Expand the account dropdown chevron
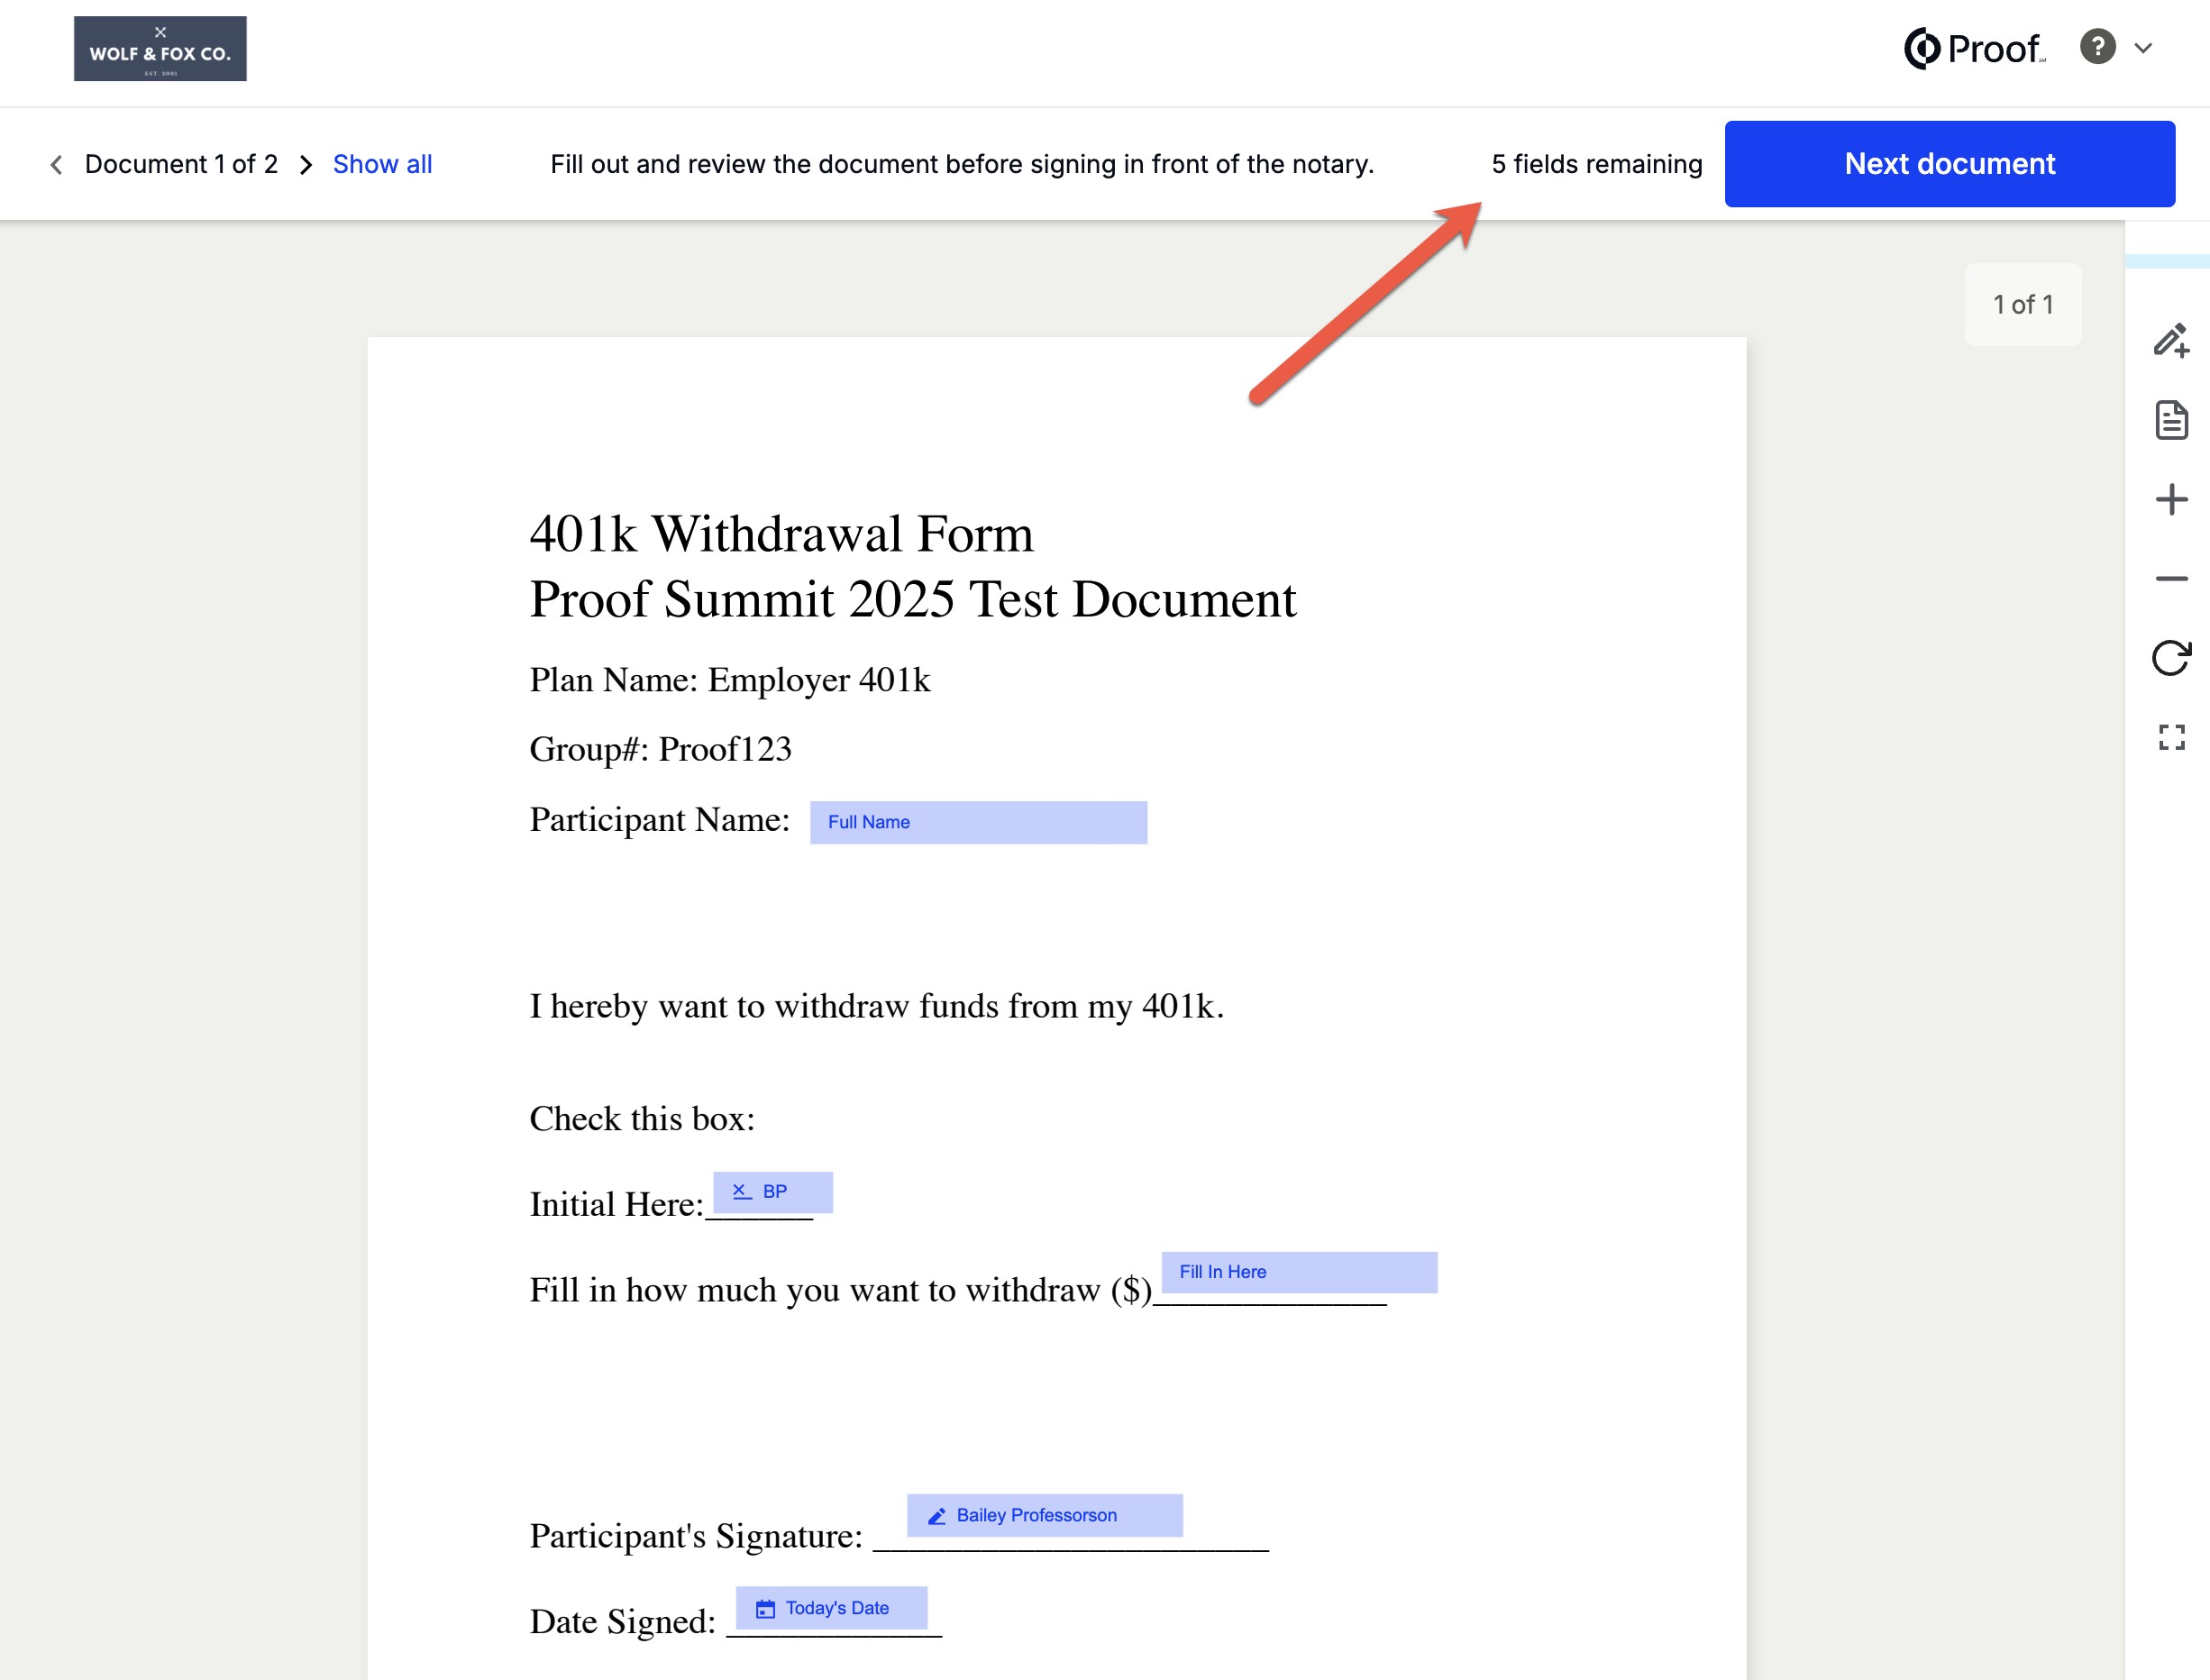 [x=2143, y=47]
